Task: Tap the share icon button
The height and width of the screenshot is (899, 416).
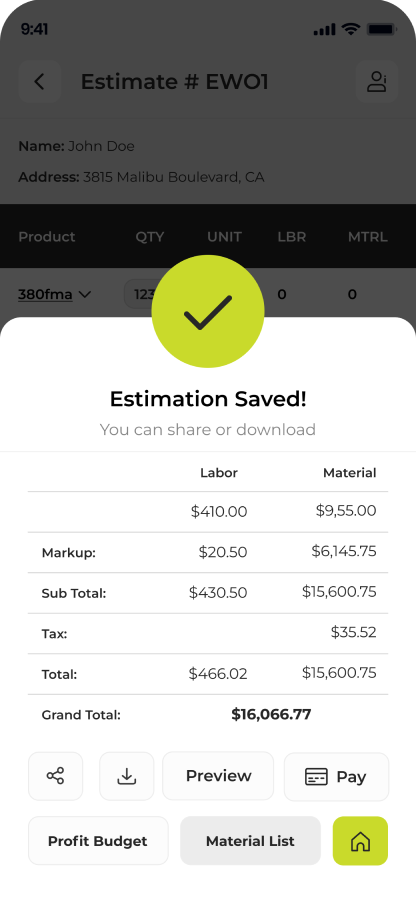Action: click(56, 776)
